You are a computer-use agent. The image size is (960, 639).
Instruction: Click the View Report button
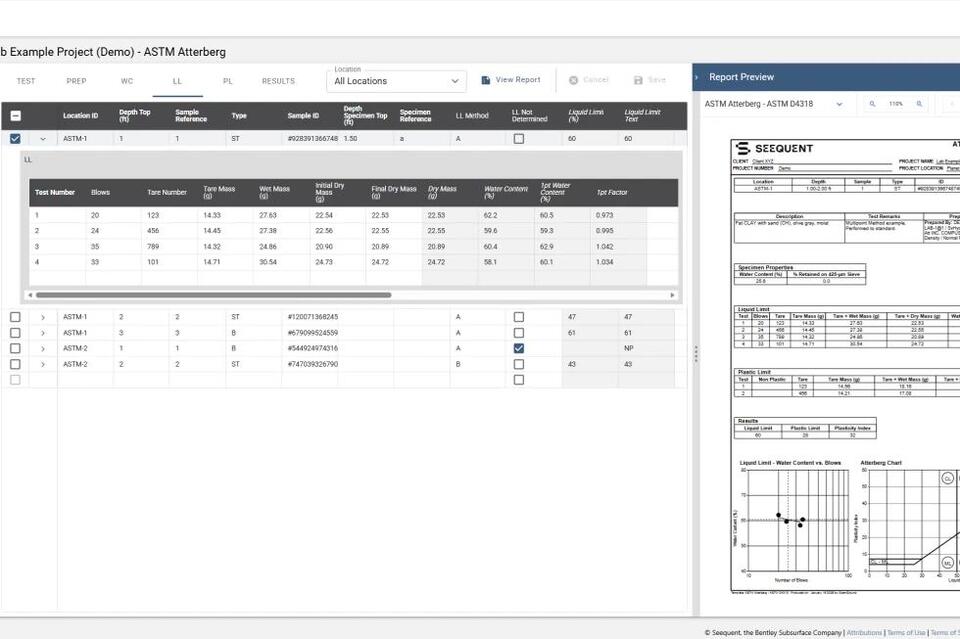(511, 80)
